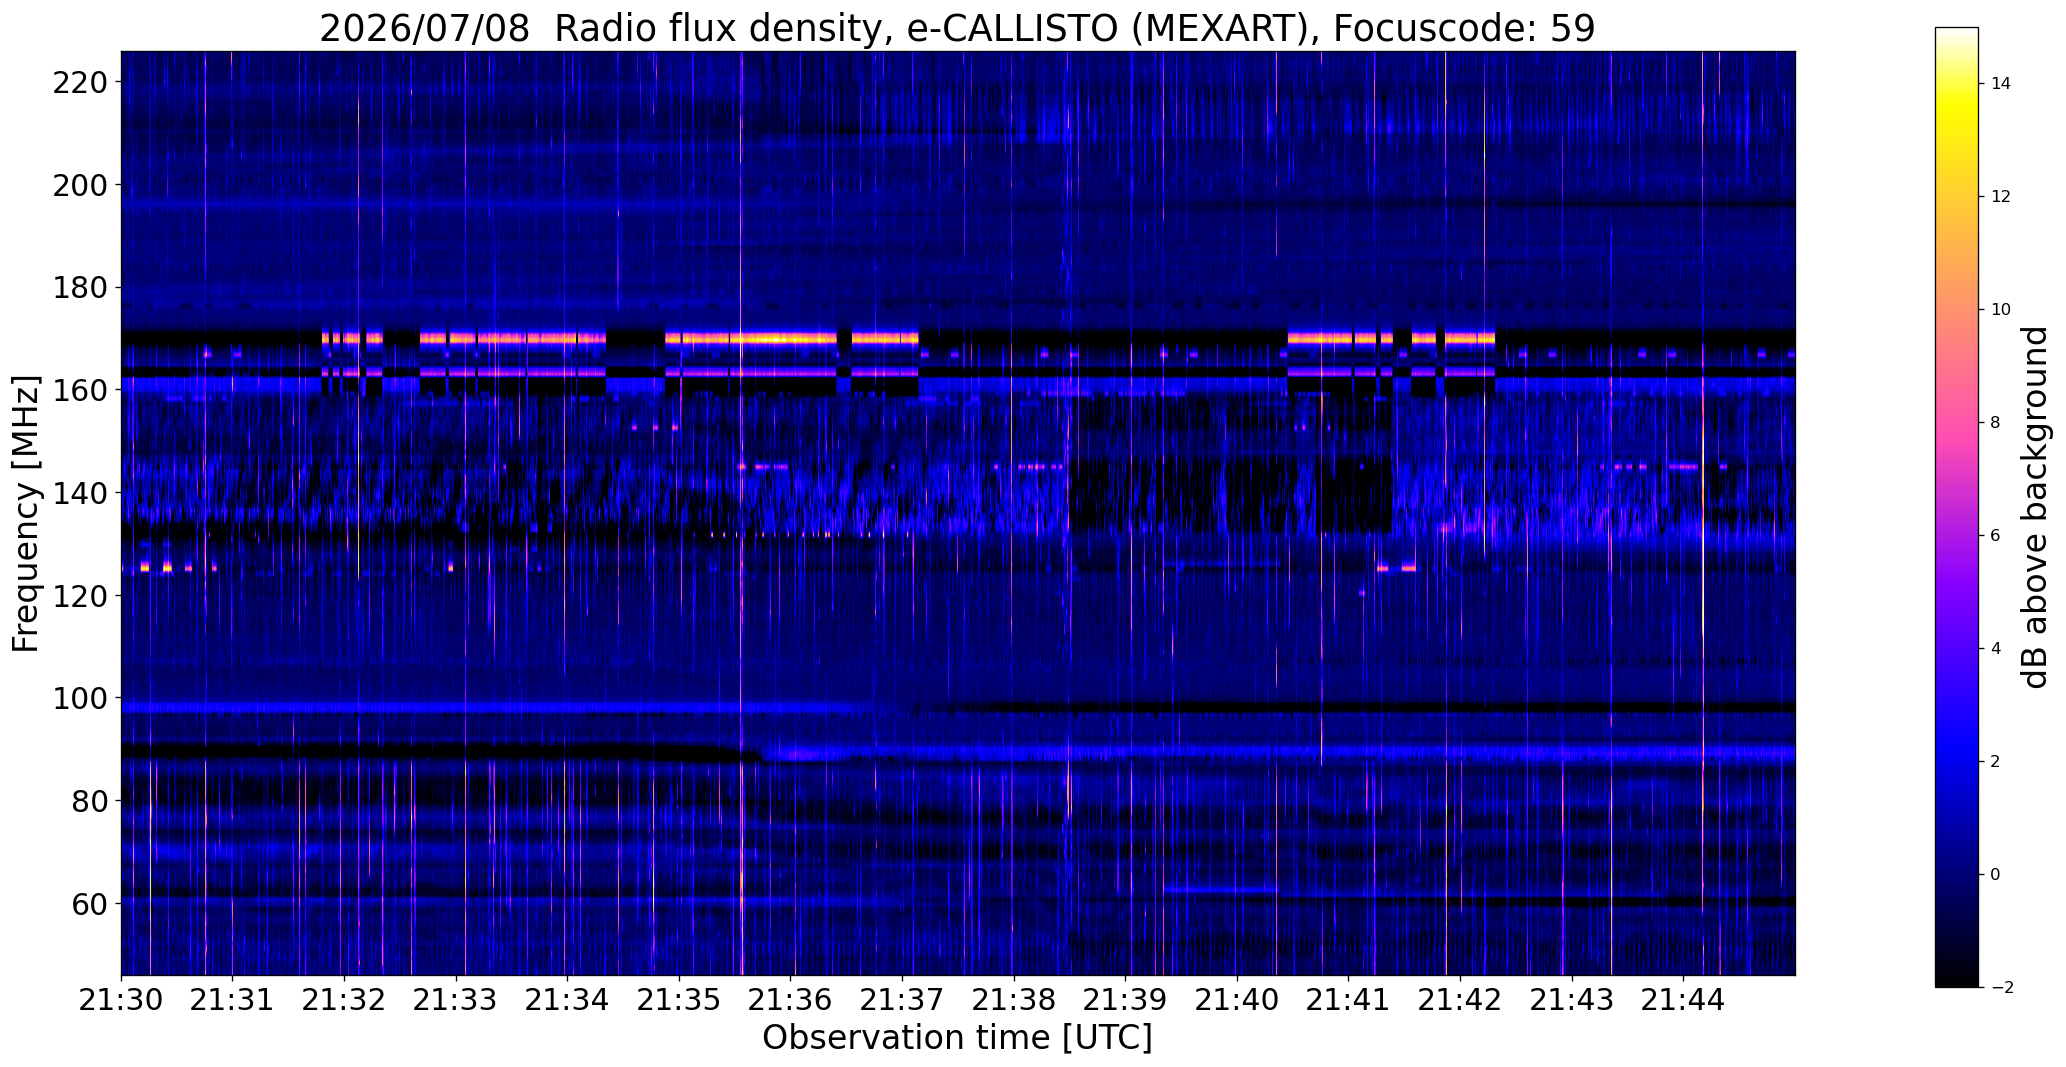
Task: Click the plot title mentioning e-CALLISTO (MEXART)
Action: [957, 28]
